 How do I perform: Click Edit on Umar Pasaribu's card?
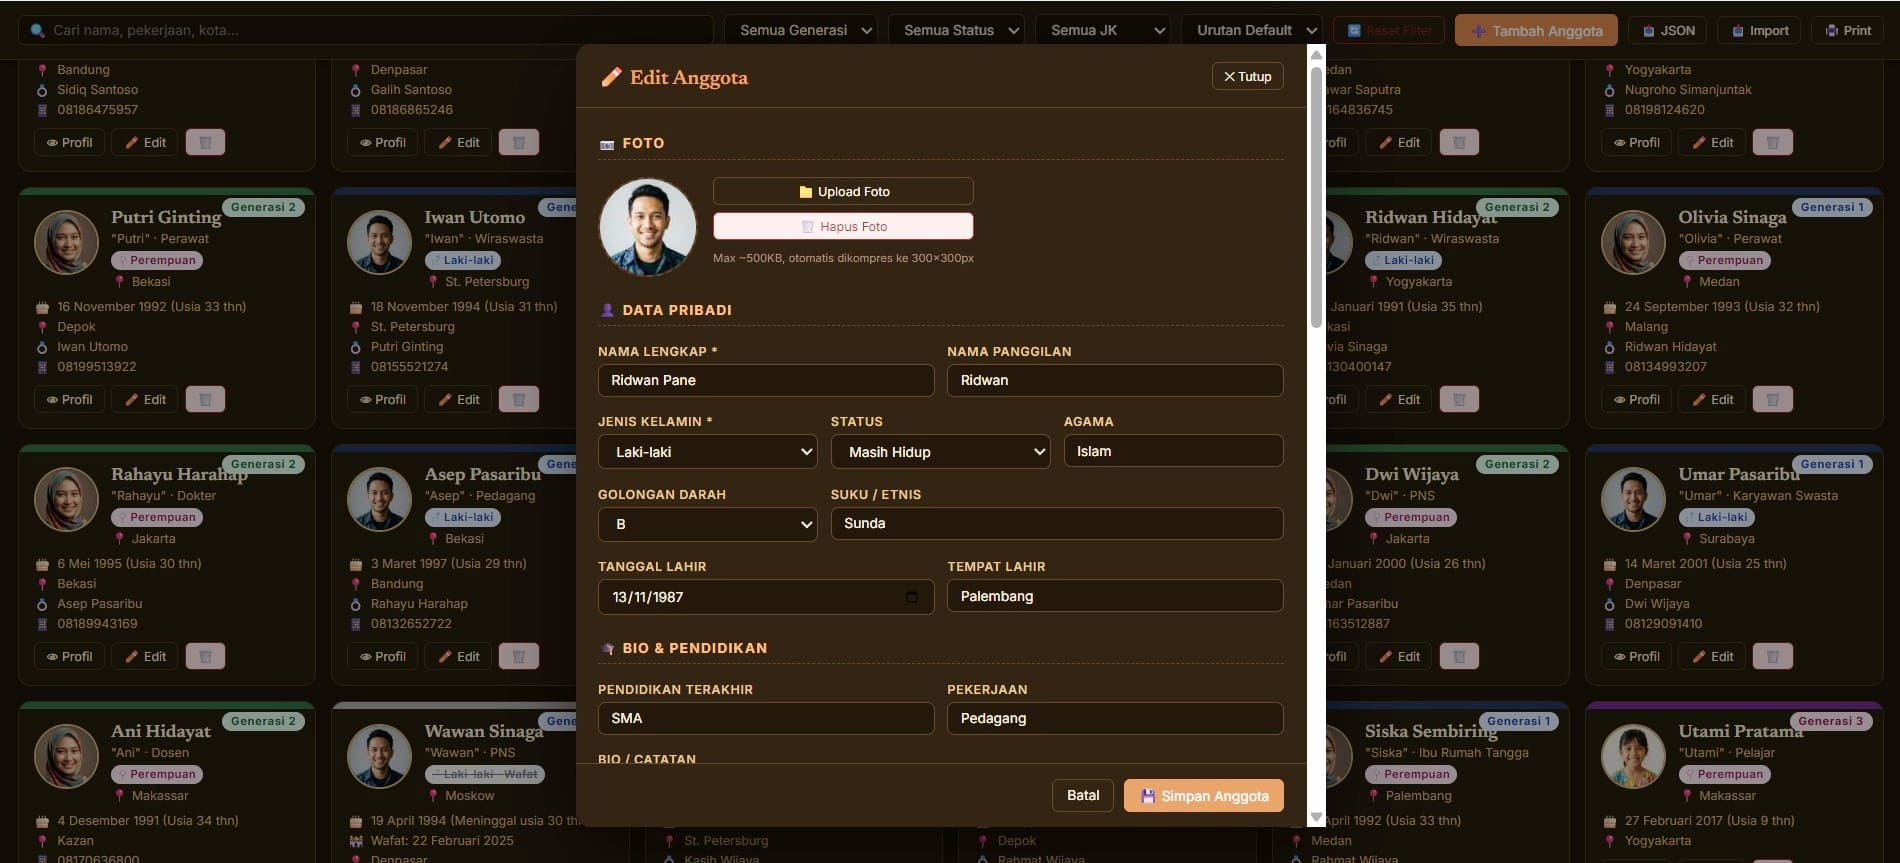[x=1713, y=656]
